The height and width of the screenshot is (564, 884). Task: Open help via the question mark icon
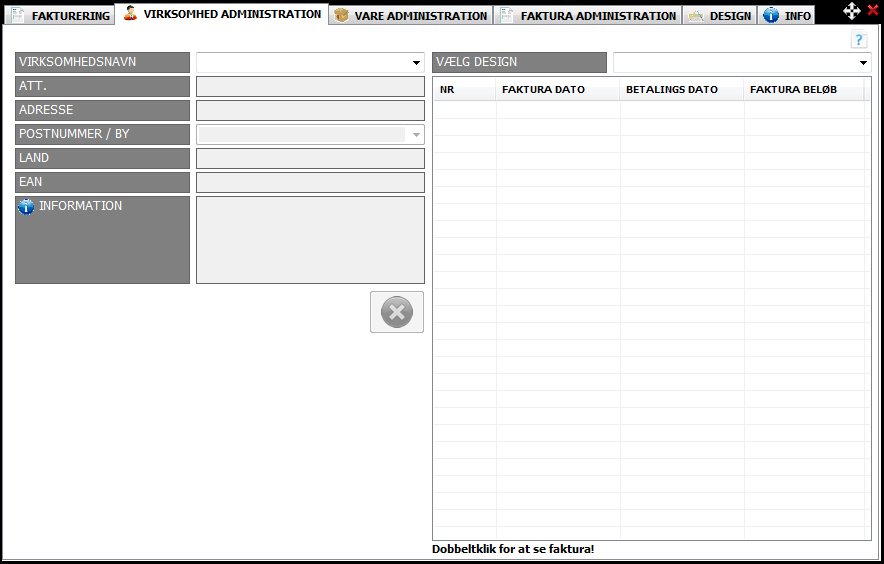click(x=859, y=39)
